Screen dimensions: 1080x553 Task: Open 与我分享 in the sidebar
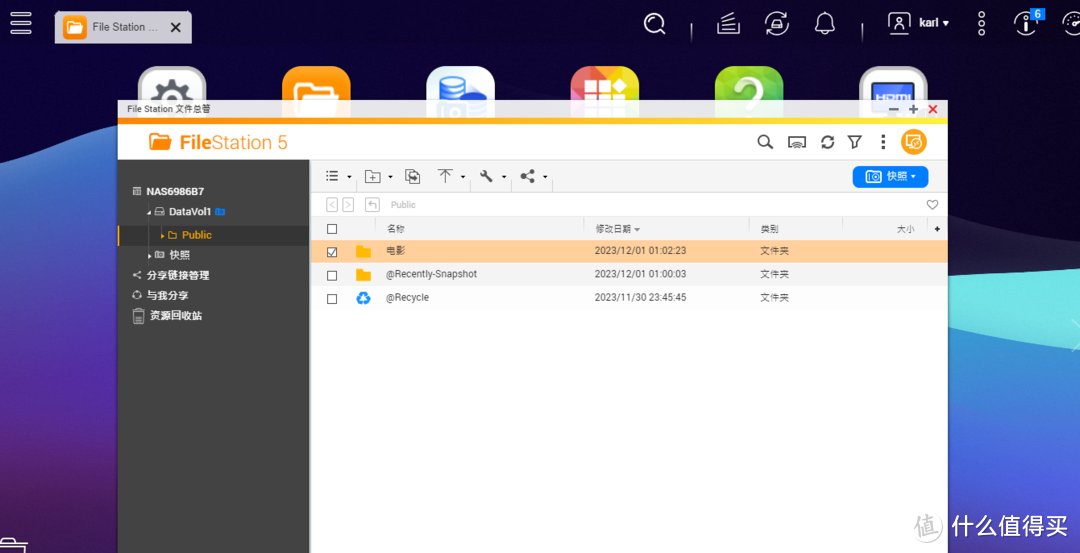[167, 295]
